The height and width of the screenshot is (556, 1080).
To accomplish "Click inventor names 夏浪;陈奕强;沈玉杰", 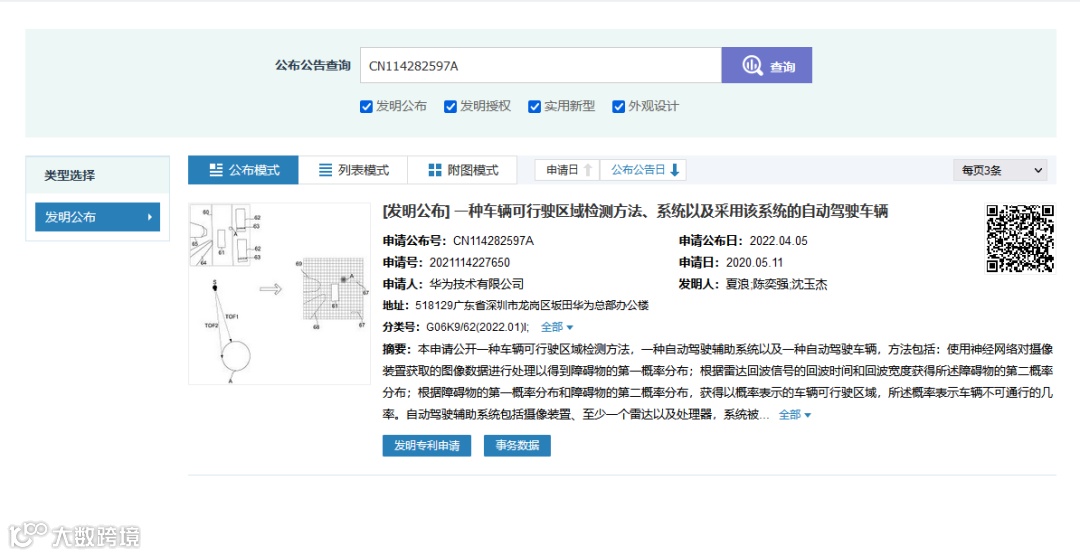I will tap(776, 284).
